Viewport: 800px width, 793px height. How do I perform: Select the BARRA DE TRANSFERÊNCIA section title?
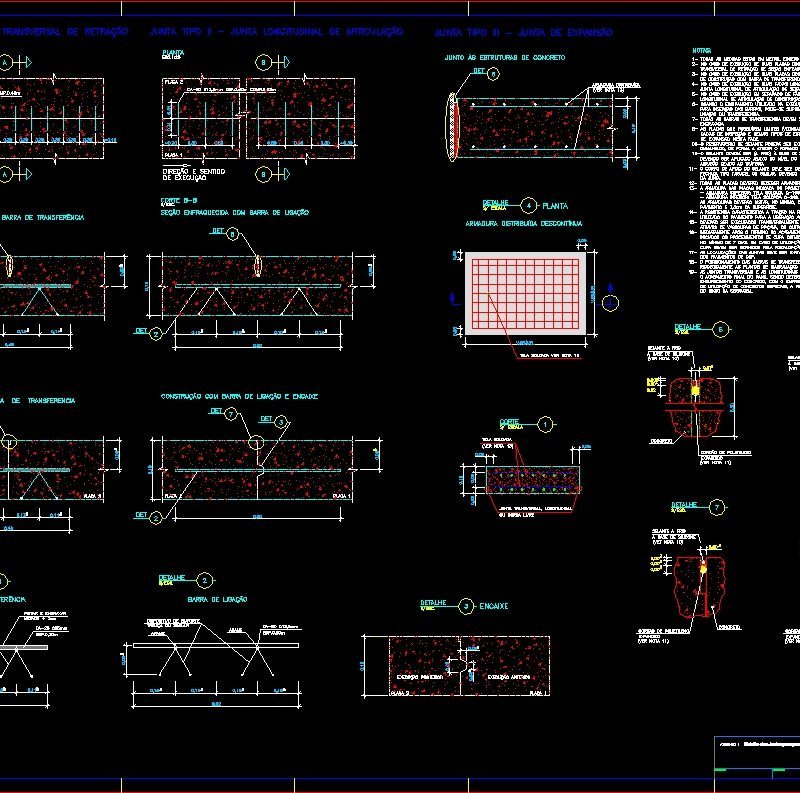[x=42, y=216]
